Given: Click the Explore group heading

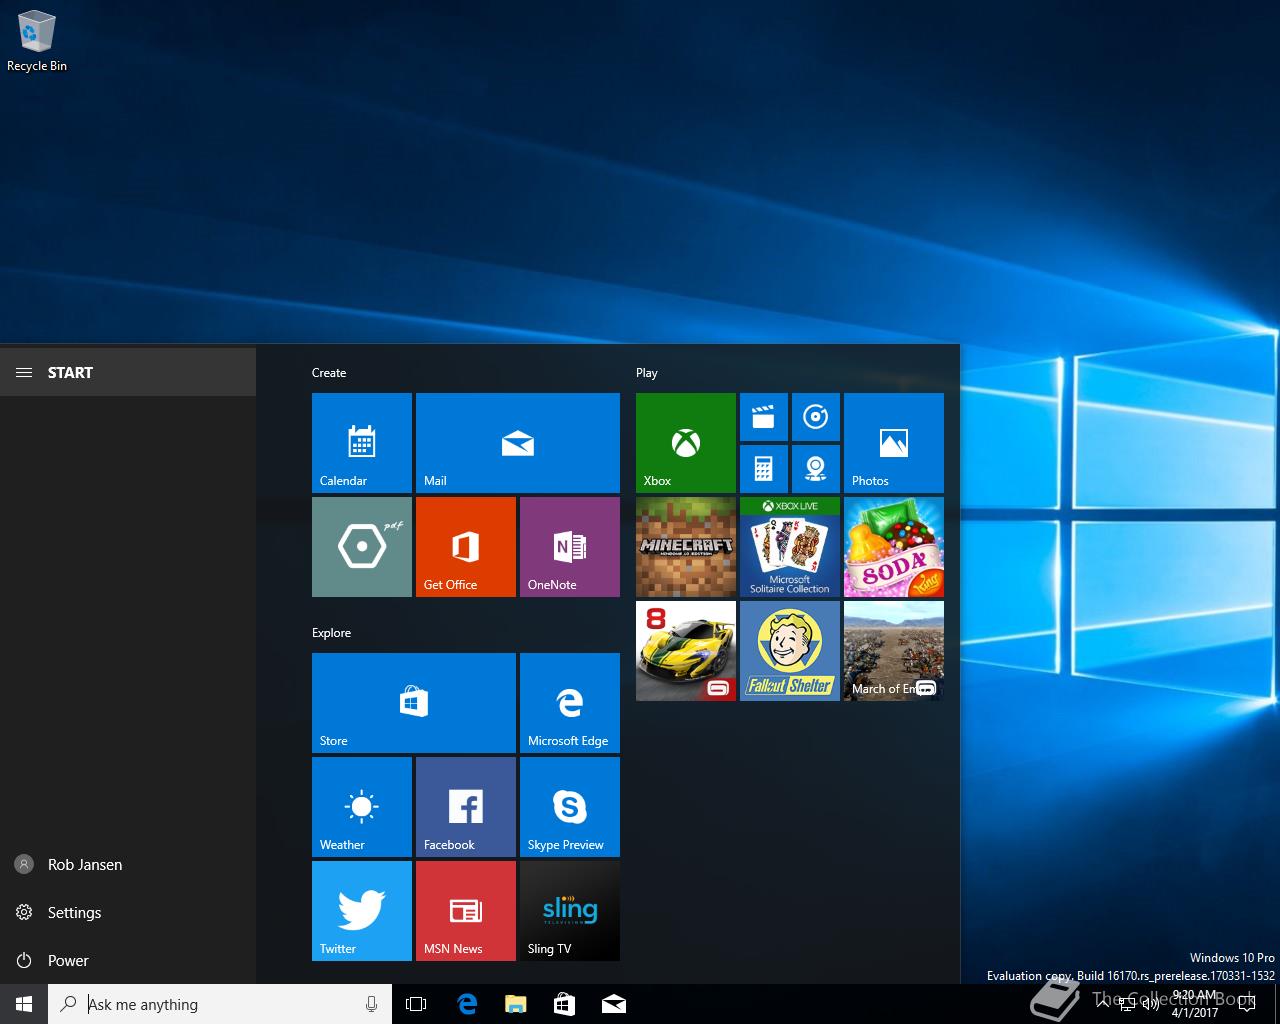Looking at the screenshot, I should pyautogui.click(x=331, y=633).
